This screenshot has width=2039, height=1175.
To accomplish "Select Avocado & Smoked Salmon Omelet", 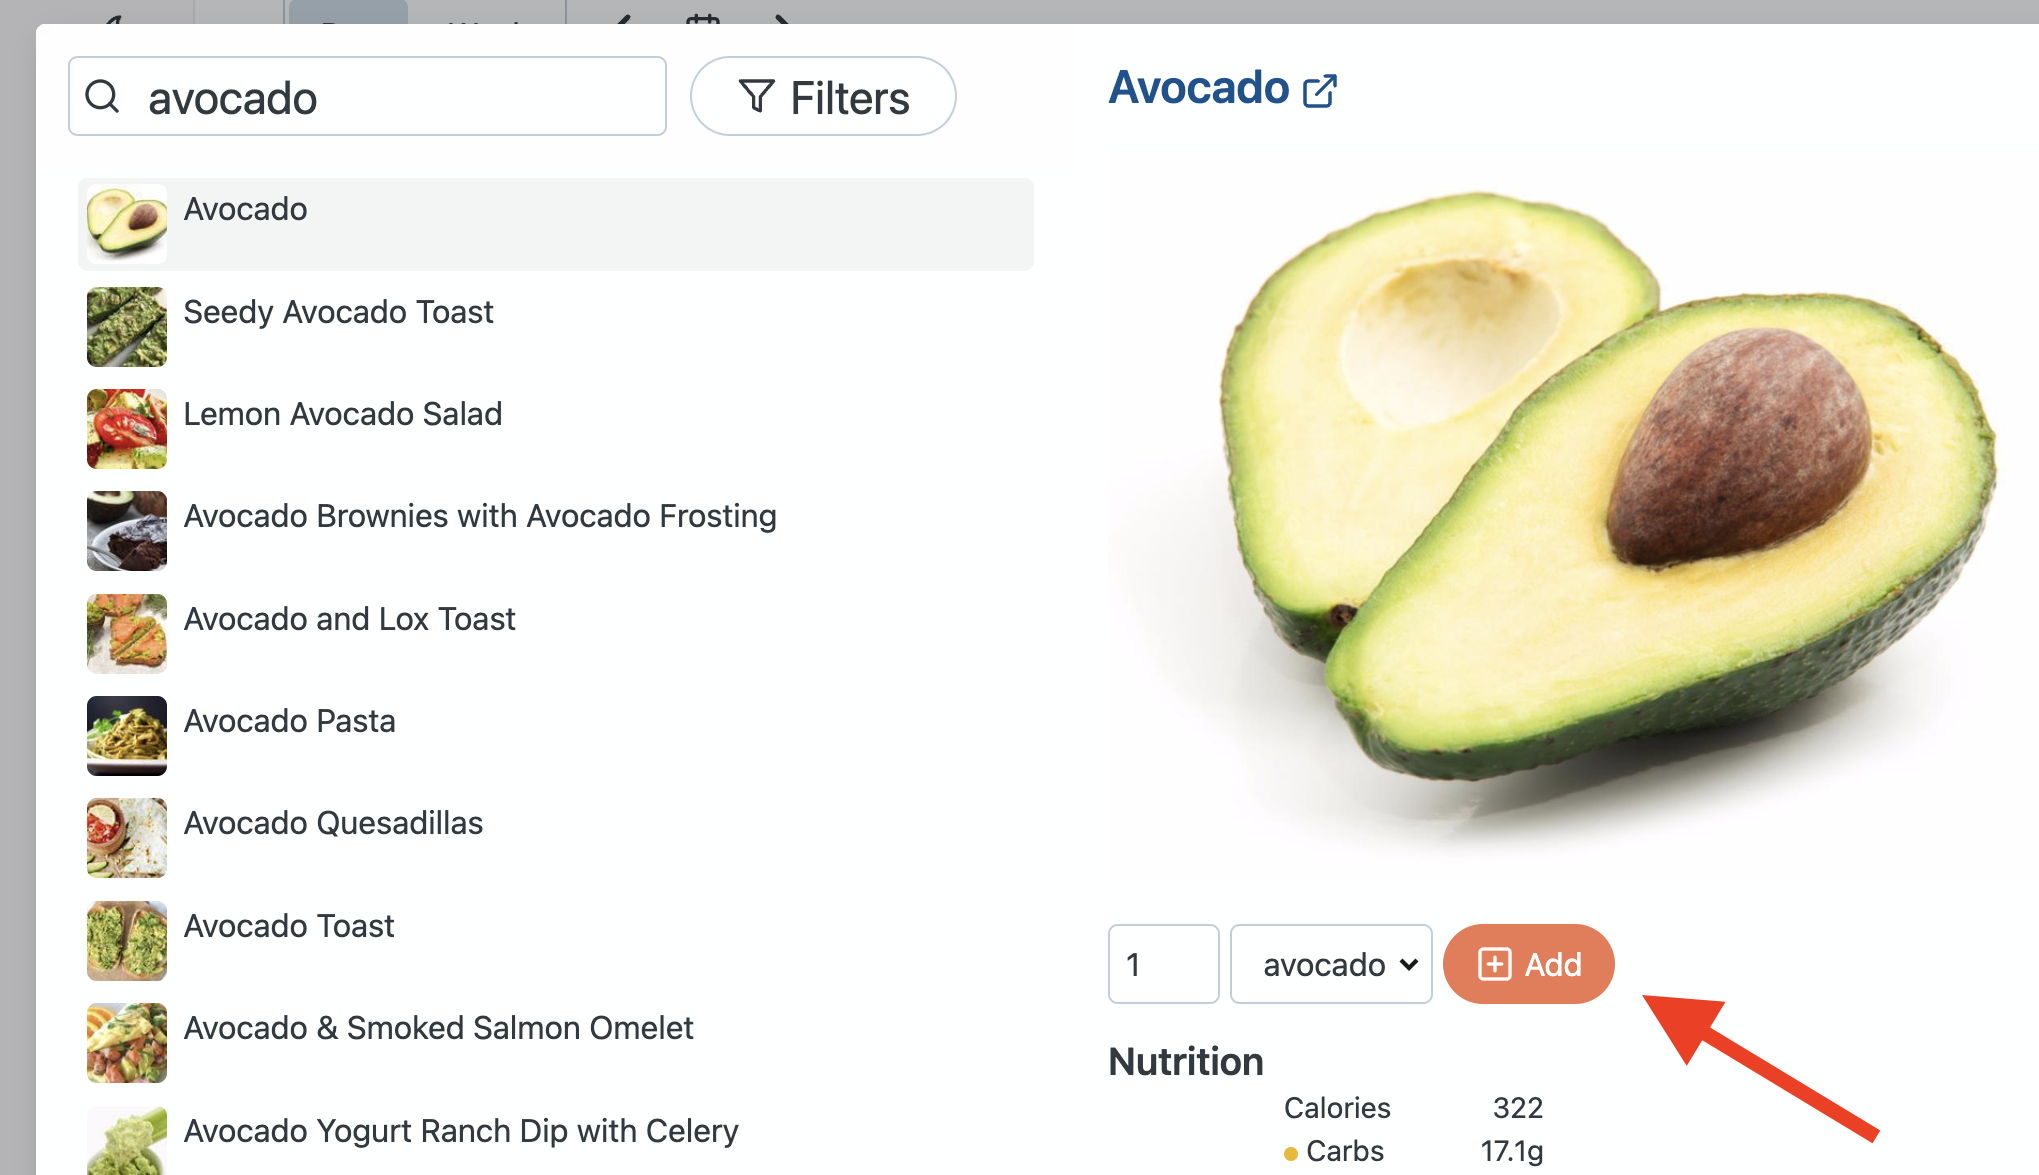I will (438, 1028).
